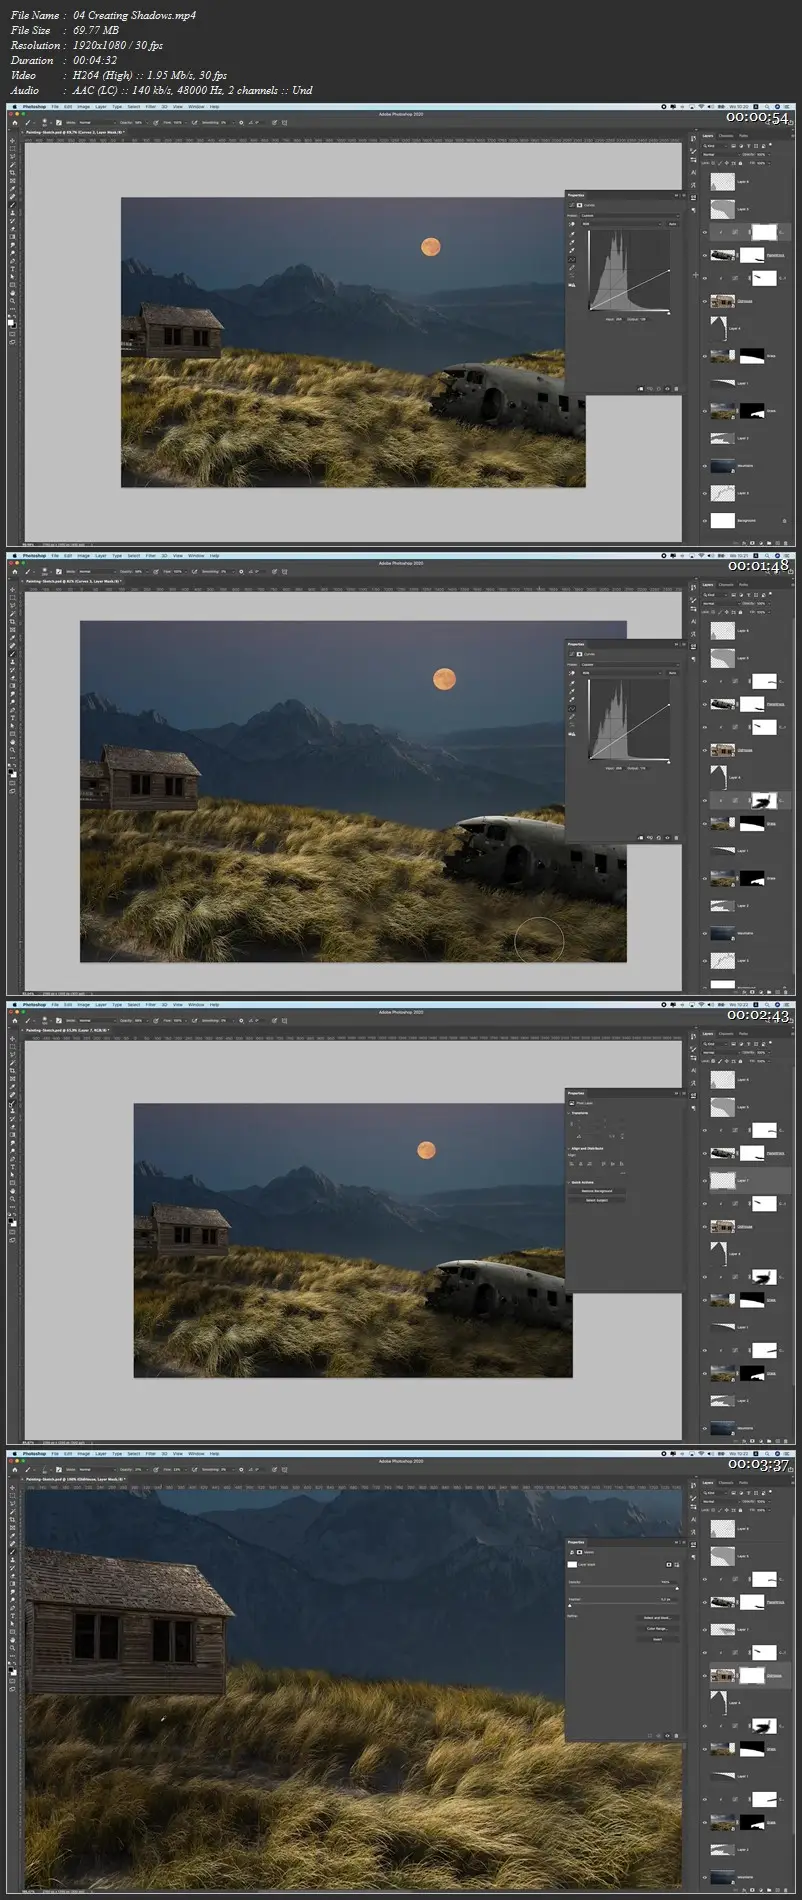Viewport: 802px width, 1900px height.
Task: Open Preset Custom dropdown in 00:00:54 Curves panel
Action: (x=630, y=215)
